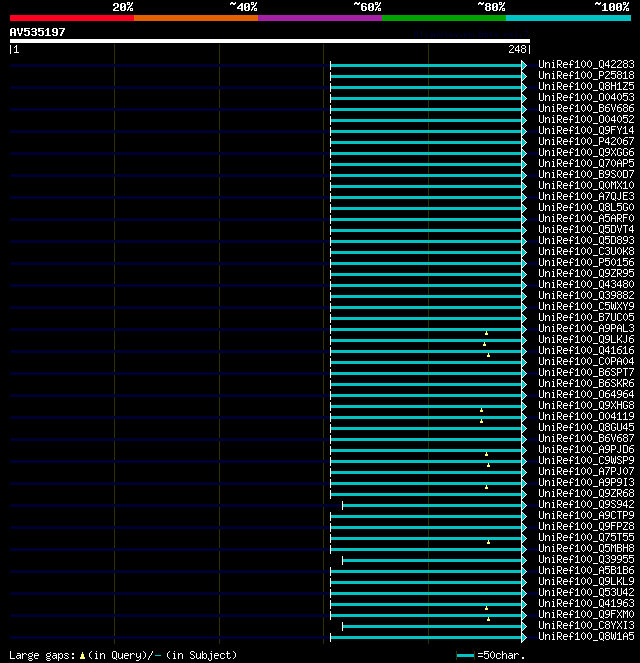Select the UniRef100_A5B1B6 label
The height and width of the screenshot is (663, 640).
(x=586, y=570)
